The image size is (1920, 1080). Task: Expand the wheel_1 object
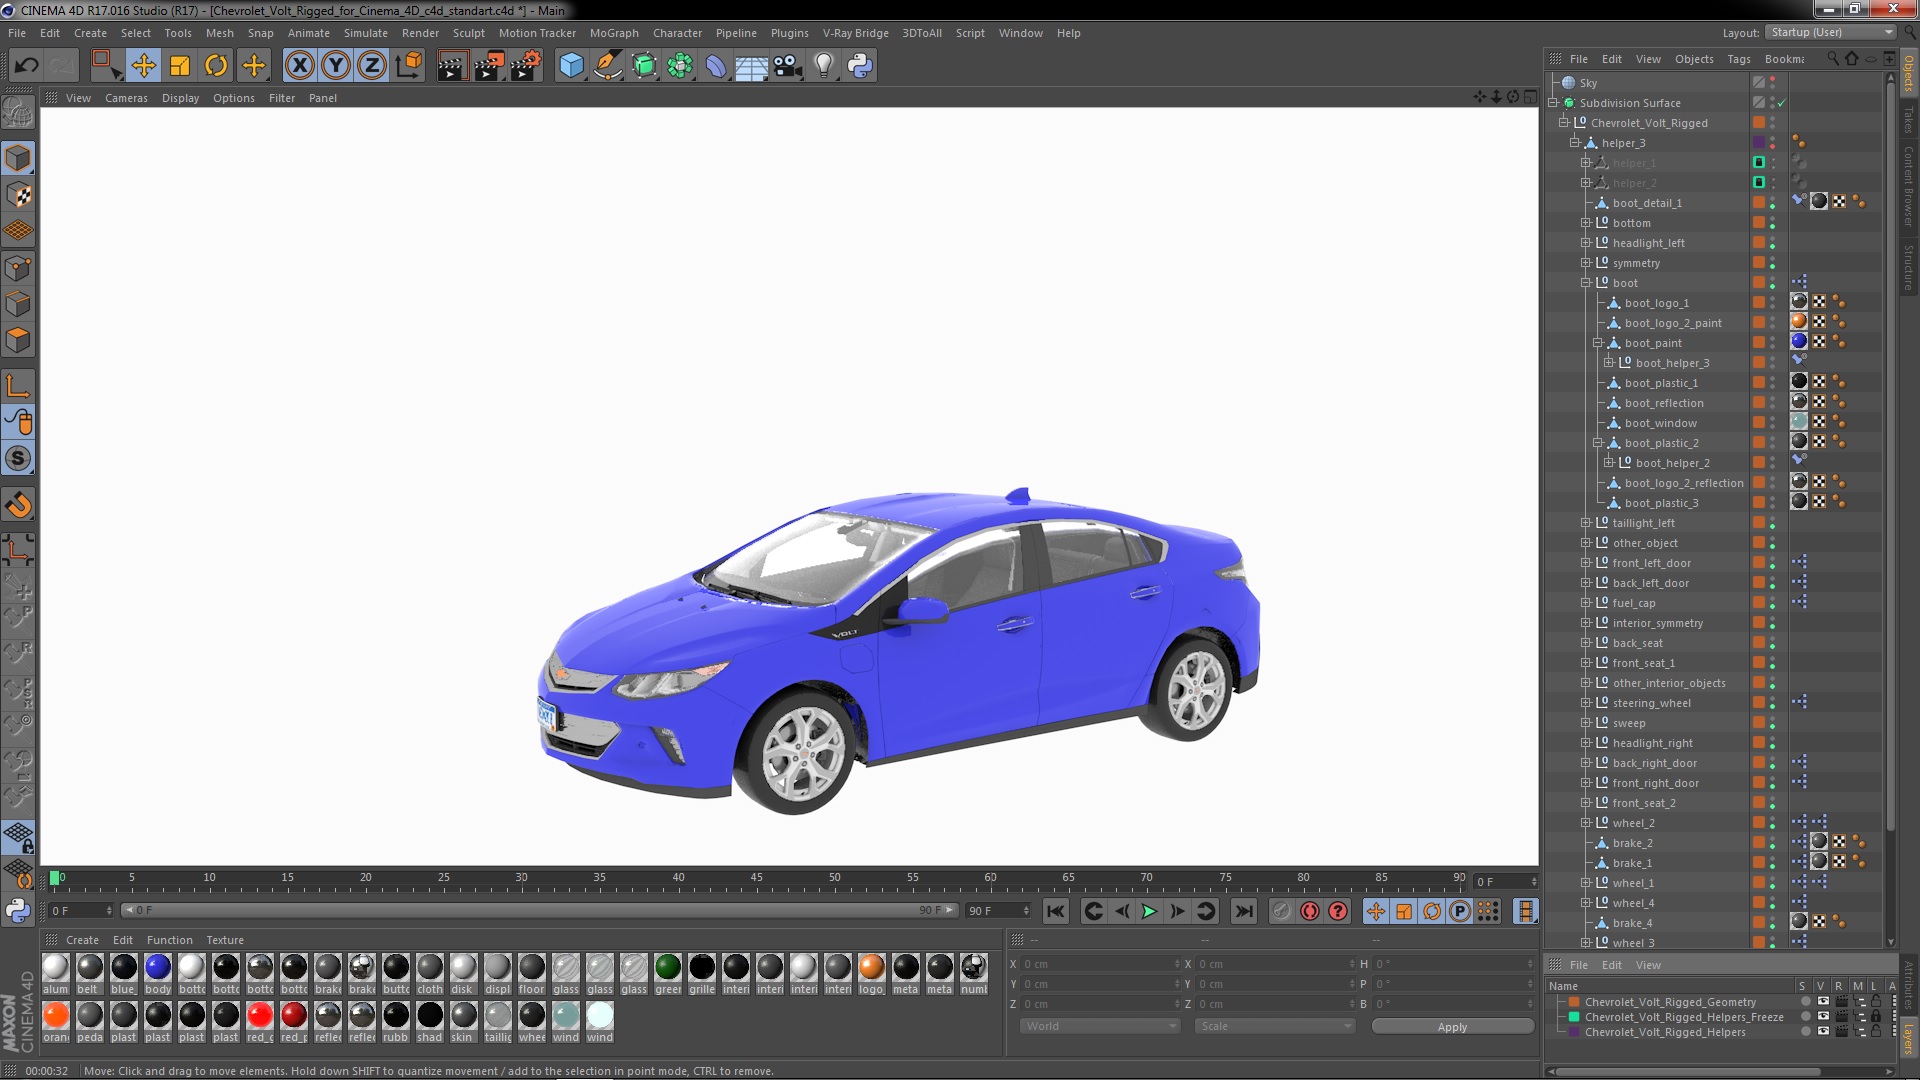pyautogui.click(x=1586, y=883)
